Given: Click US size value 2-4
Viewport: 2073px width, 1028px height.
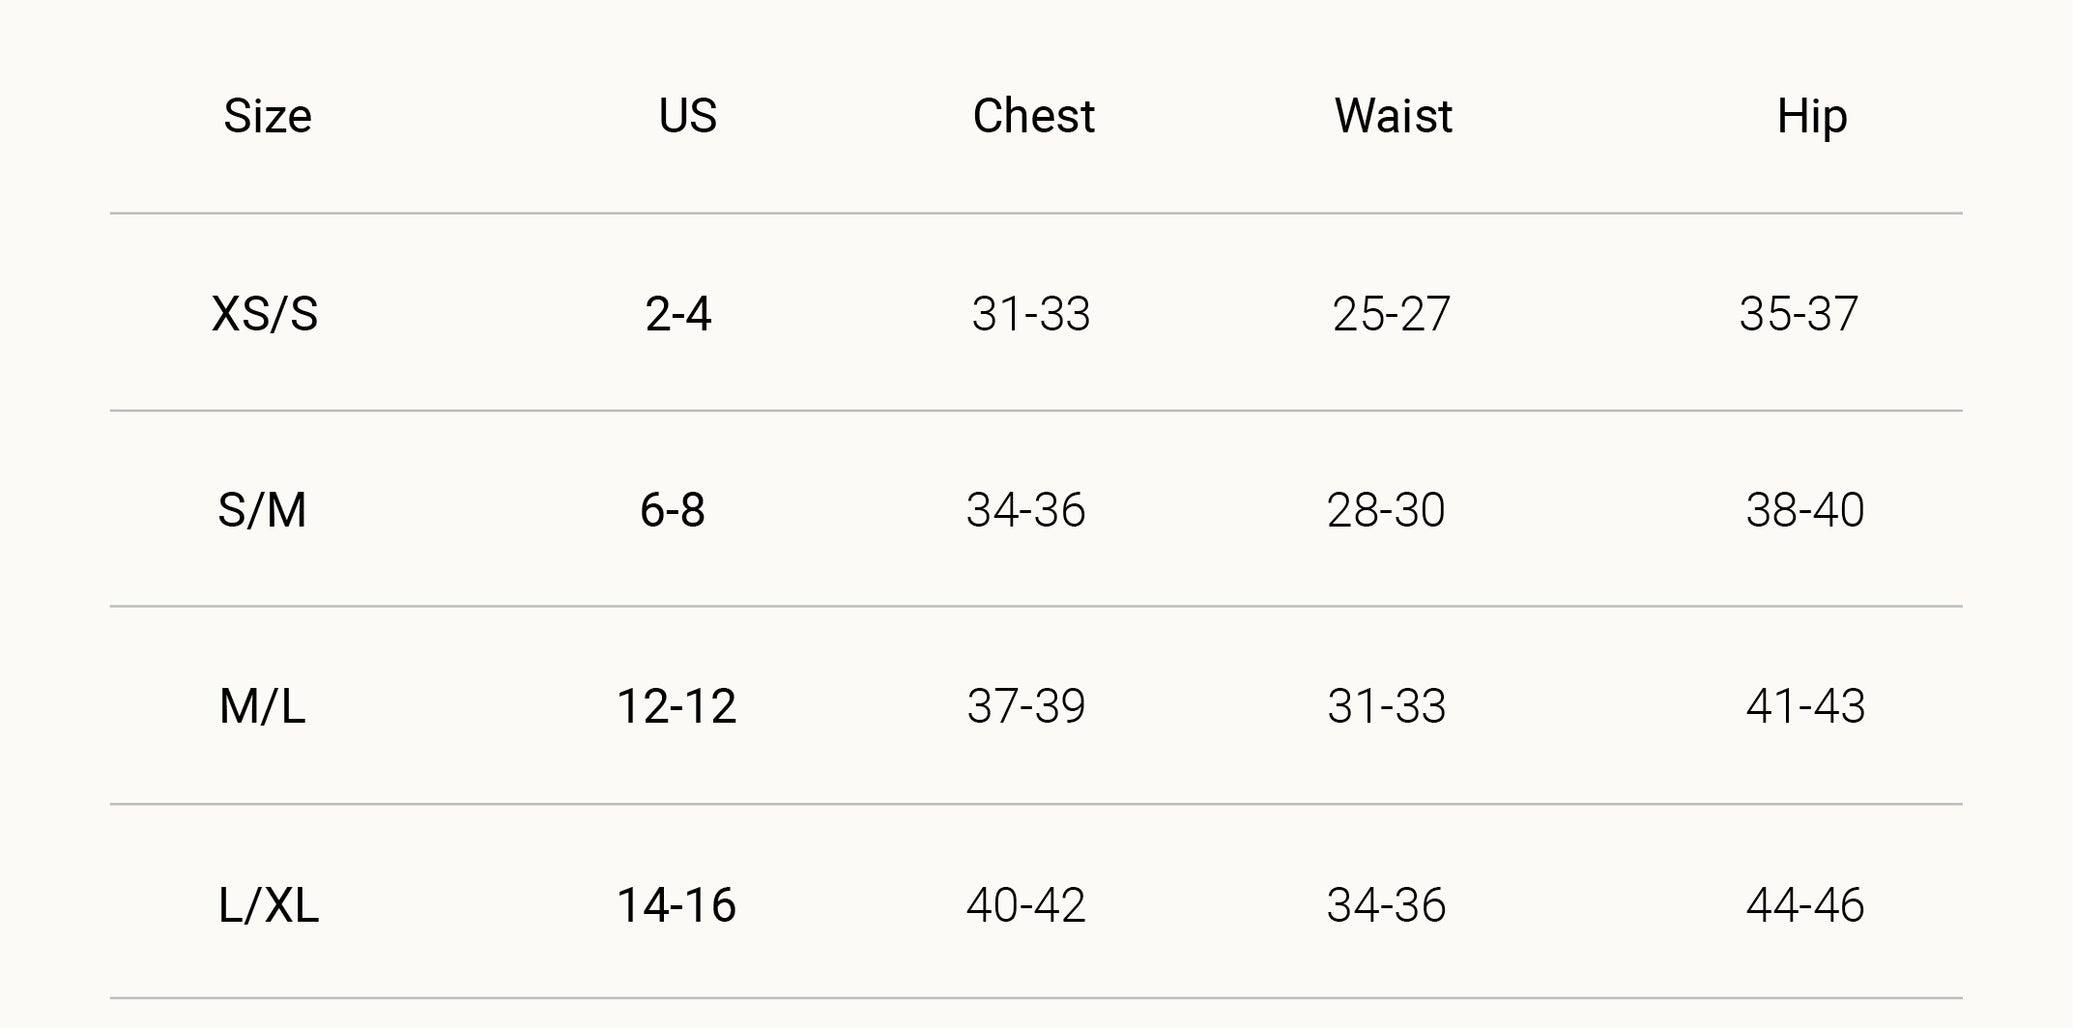Looking at the screenshot, I should click(678, 314).
